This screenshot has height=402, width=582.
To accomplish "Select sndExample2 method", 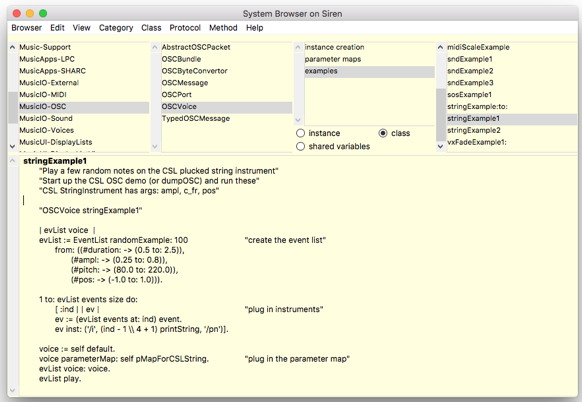I will click(x=512, y=71).
